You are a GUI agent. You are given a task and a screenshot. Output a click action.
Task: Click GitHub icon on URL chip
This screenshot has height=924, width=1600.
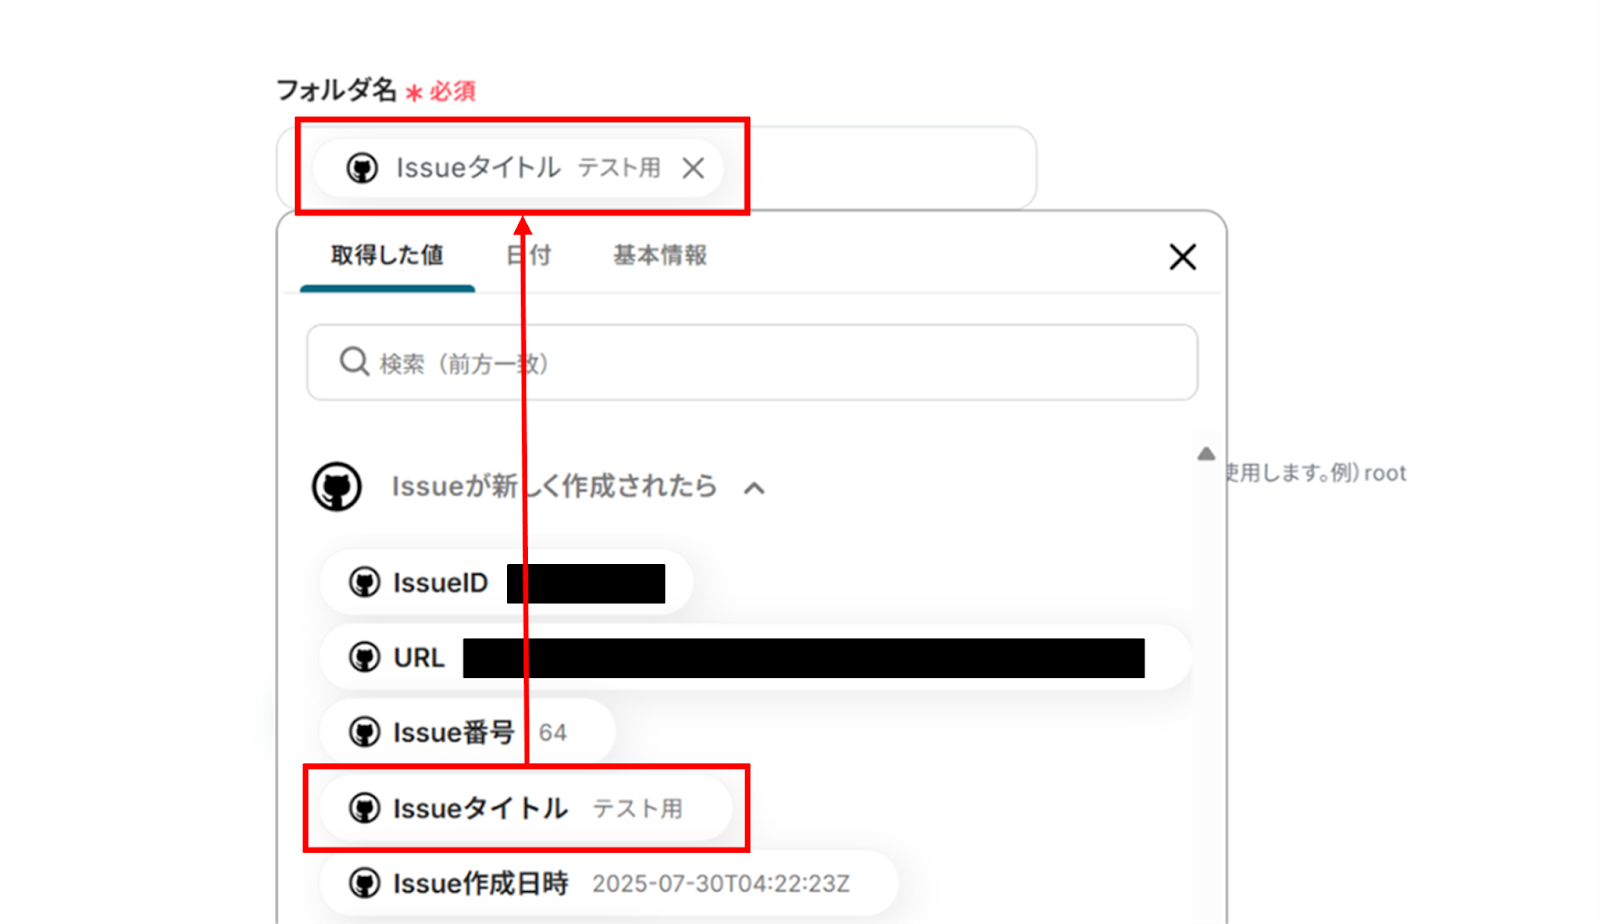364,657
